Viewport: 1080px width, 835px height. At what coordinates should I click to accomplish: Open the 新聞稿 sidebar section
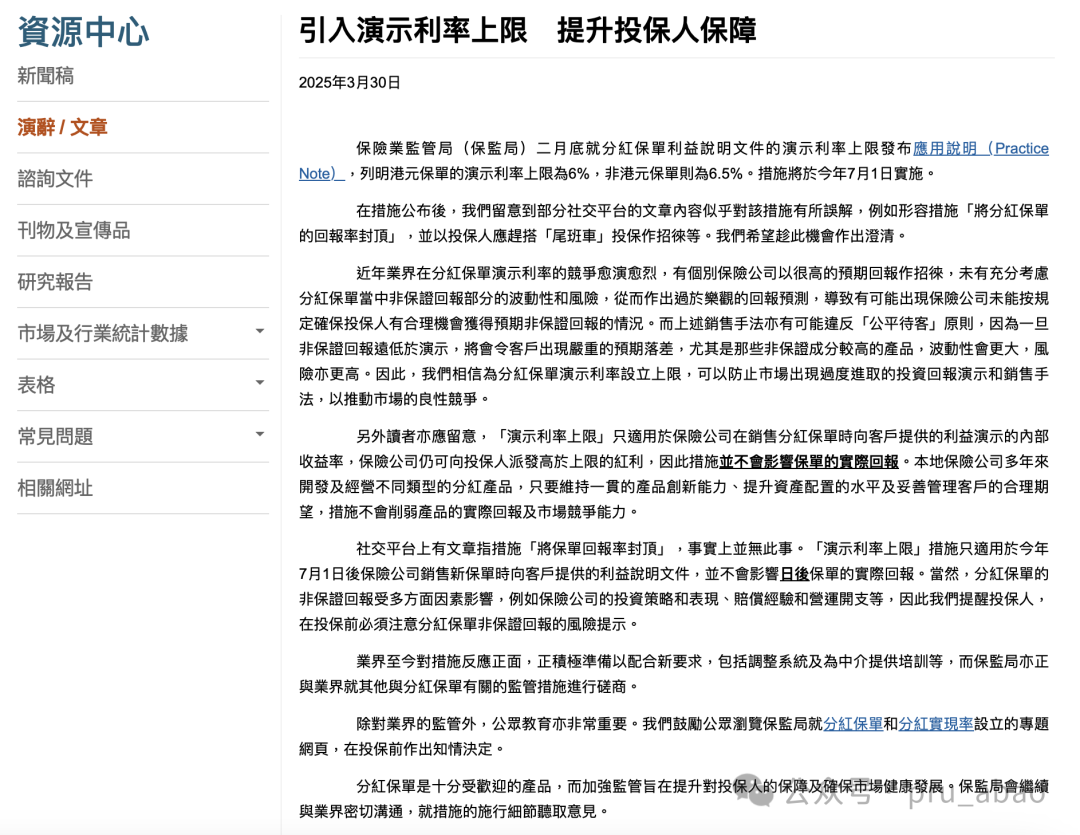(45, 76)
